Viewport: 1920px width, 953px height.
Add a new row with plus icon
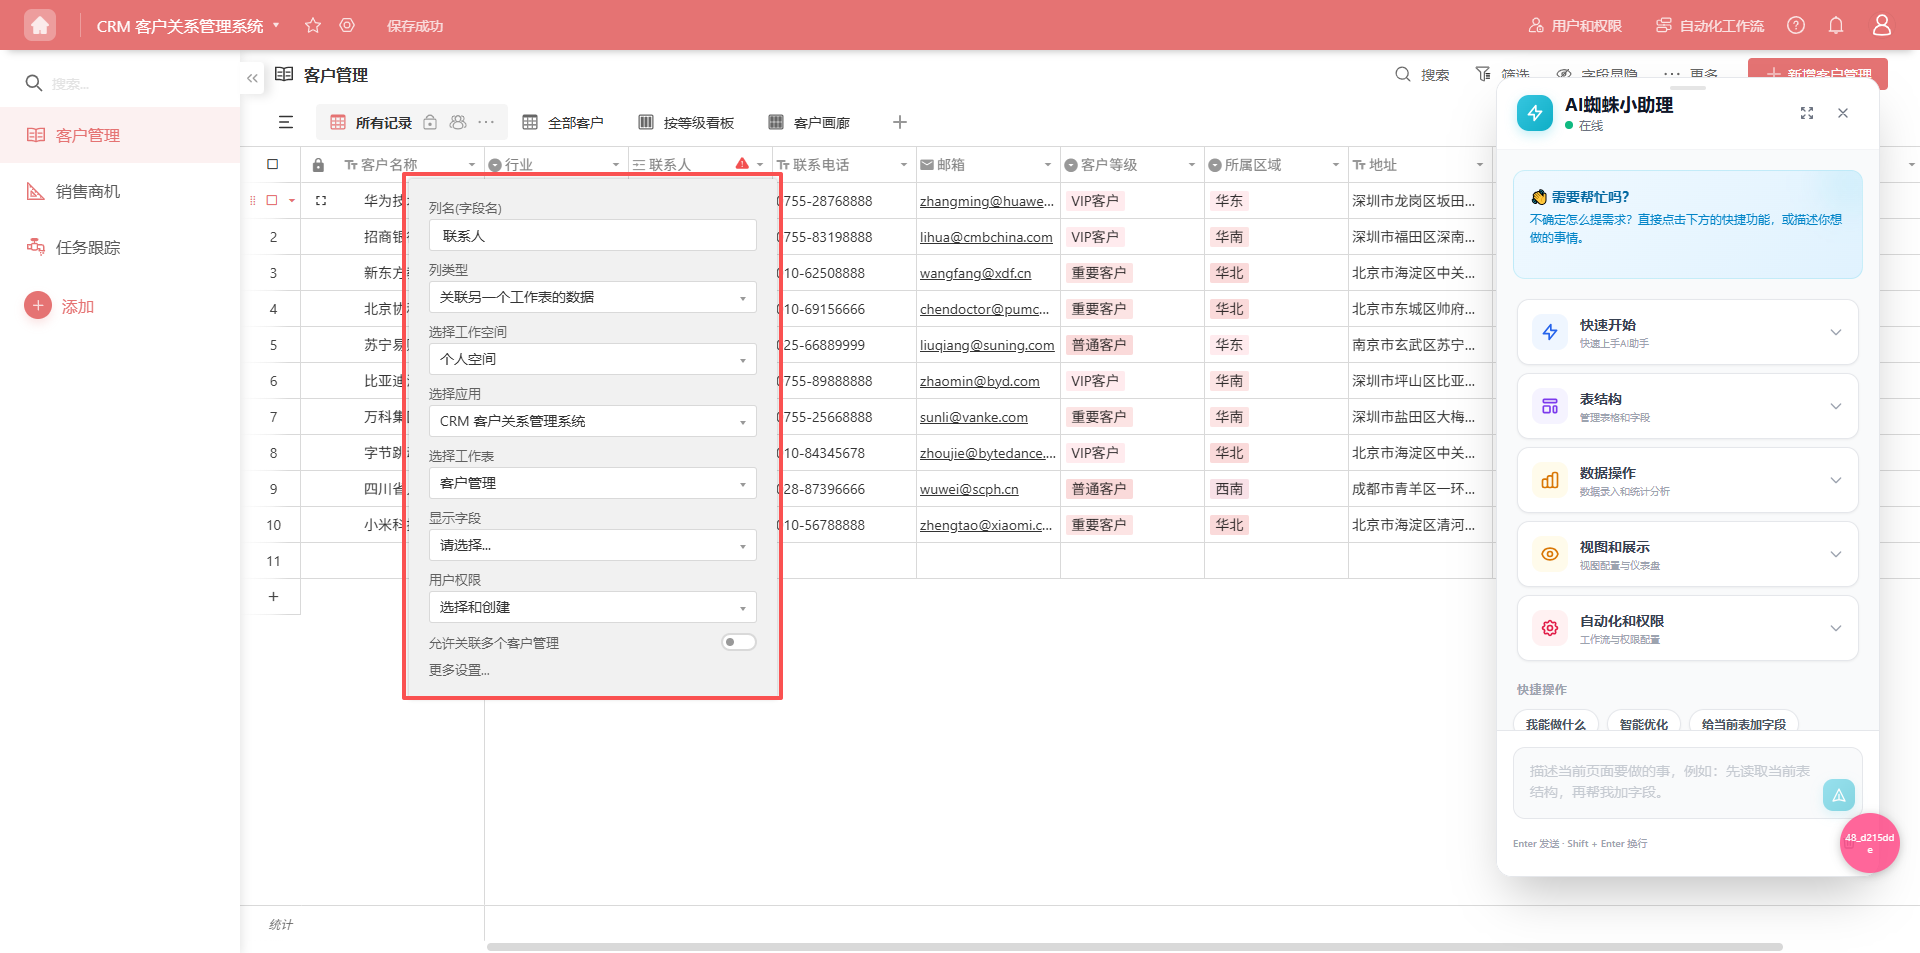(273, 597)
